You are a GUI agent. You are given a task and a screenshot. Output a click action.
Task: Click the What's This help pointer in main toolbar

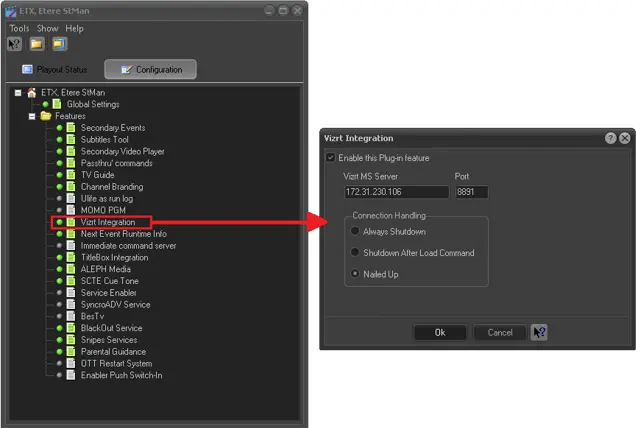(x=16, y=44)
